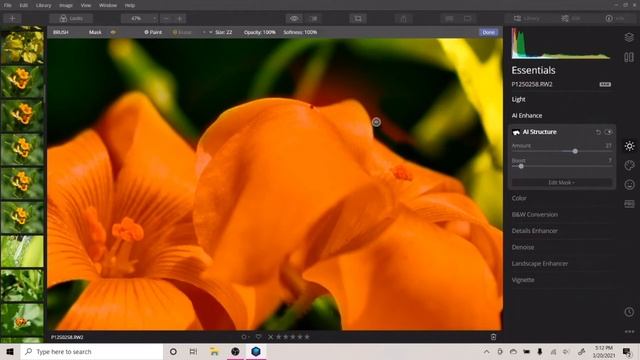Adjust the Boost slider handle
Image resolution: width=640 pixels, height=360 pixels.
(521, 166)
